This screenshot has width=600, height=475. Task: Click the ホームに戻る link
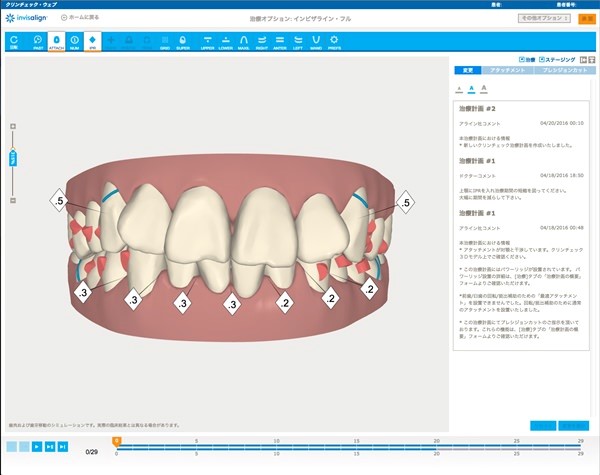pos(80,19)
